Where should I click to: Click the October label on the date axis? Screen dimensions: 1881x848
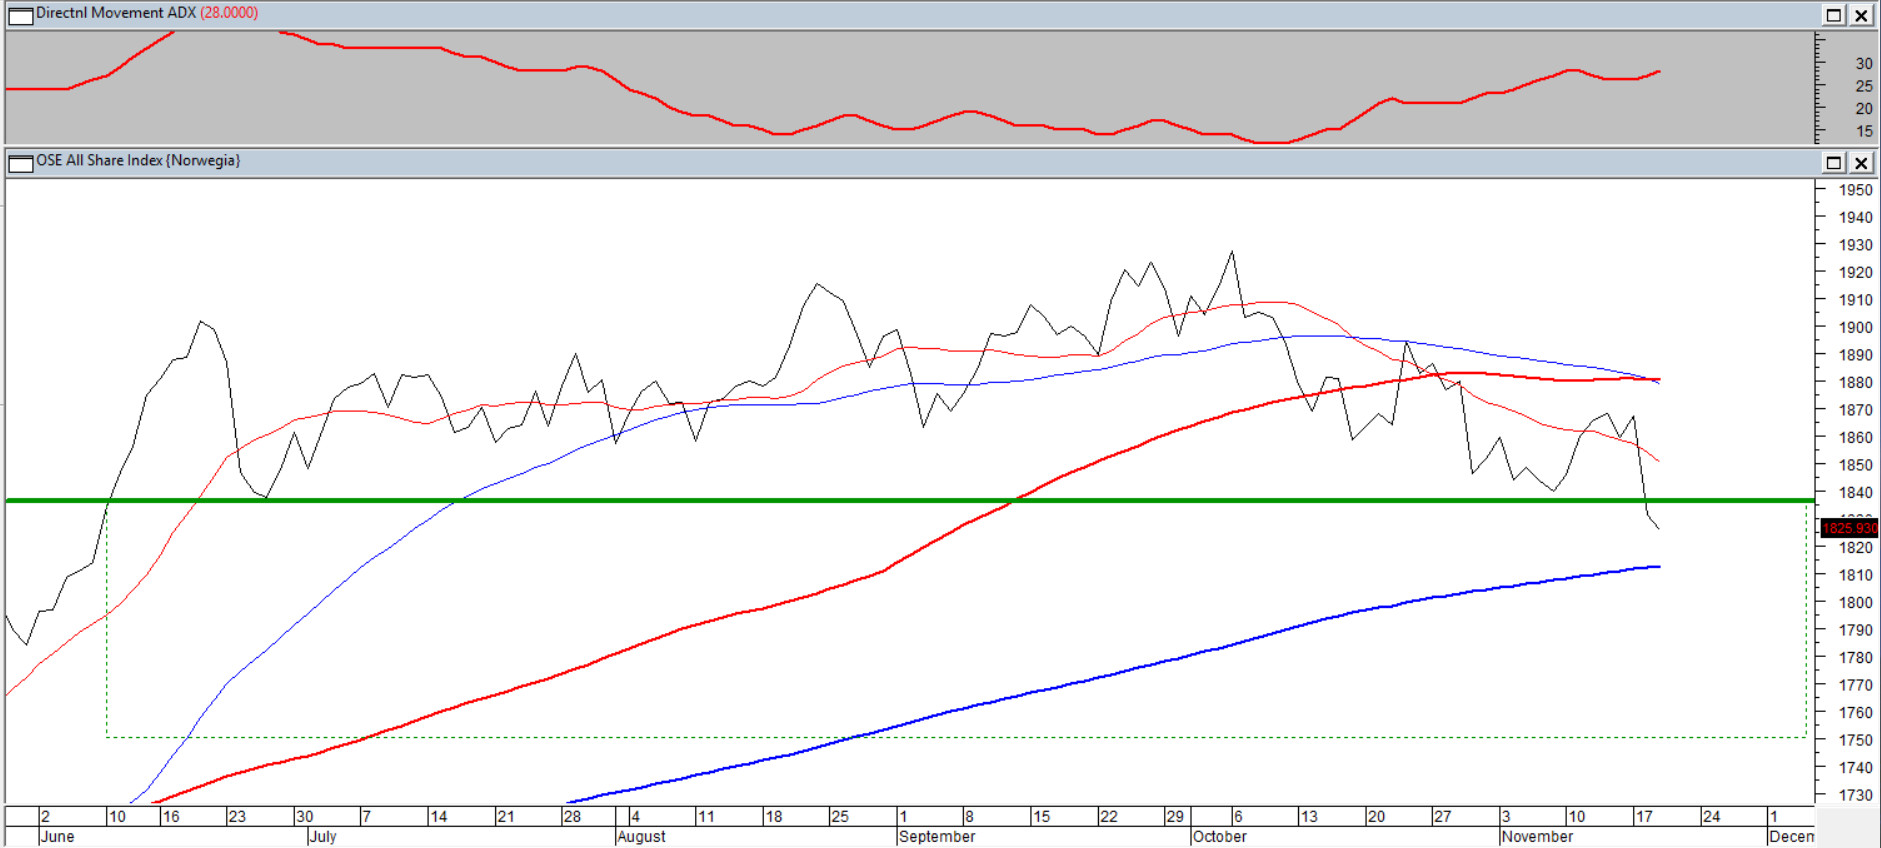click(x=1219, y=837)
